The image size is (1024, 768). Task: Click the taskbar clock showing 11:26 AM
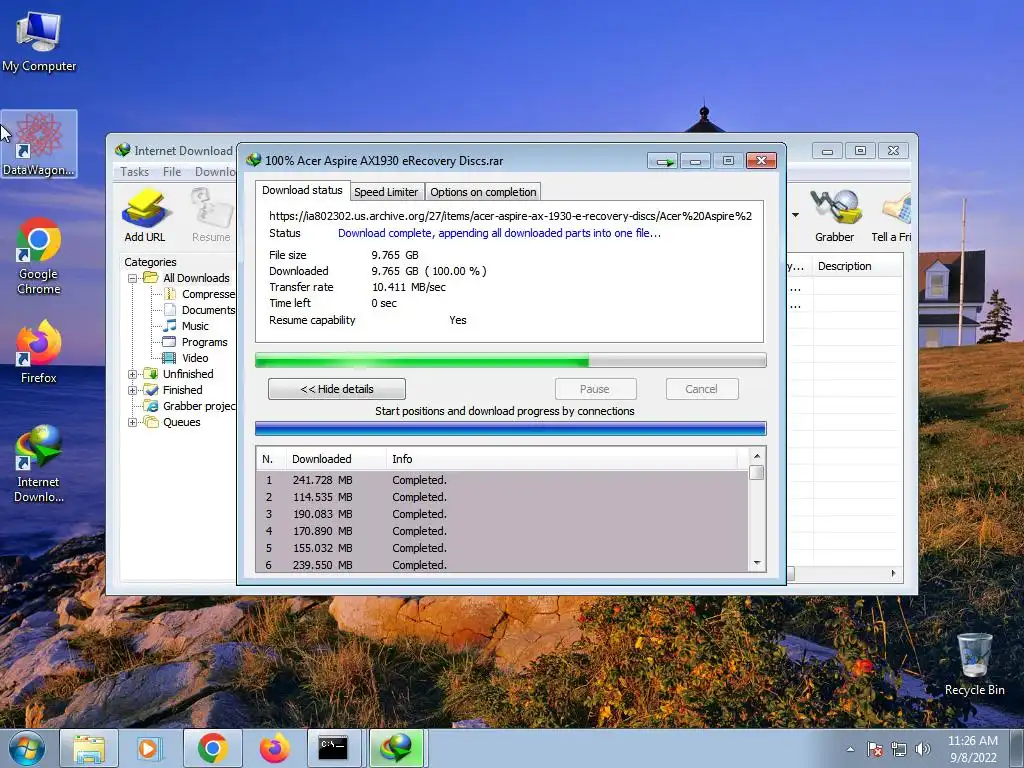point(973,748)
